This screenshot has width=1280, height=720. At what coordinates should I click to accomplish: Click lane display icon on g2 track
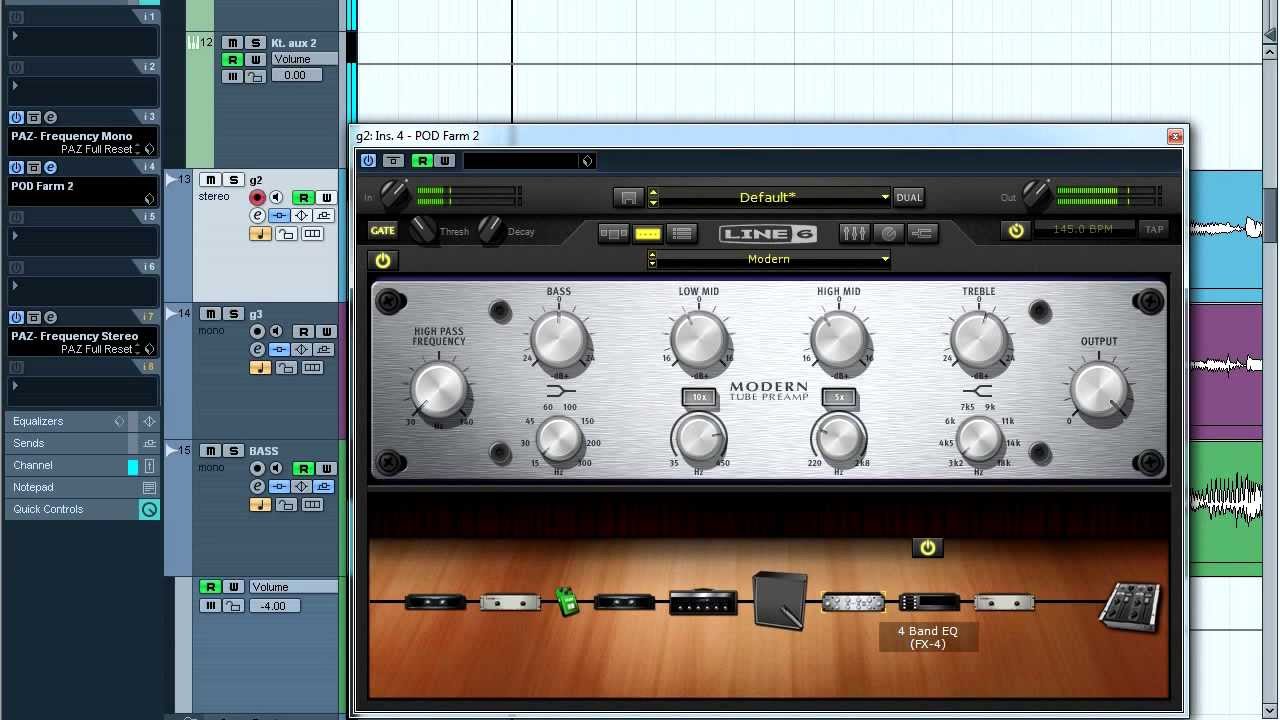click(313, 234)
